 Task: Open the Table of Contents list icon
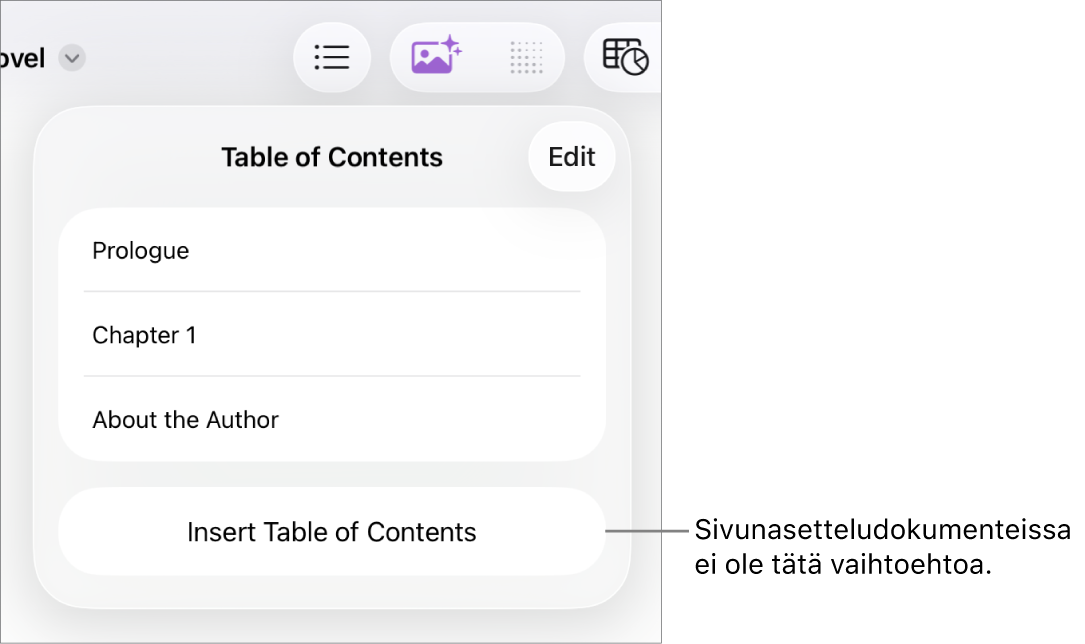coord(332,58)
